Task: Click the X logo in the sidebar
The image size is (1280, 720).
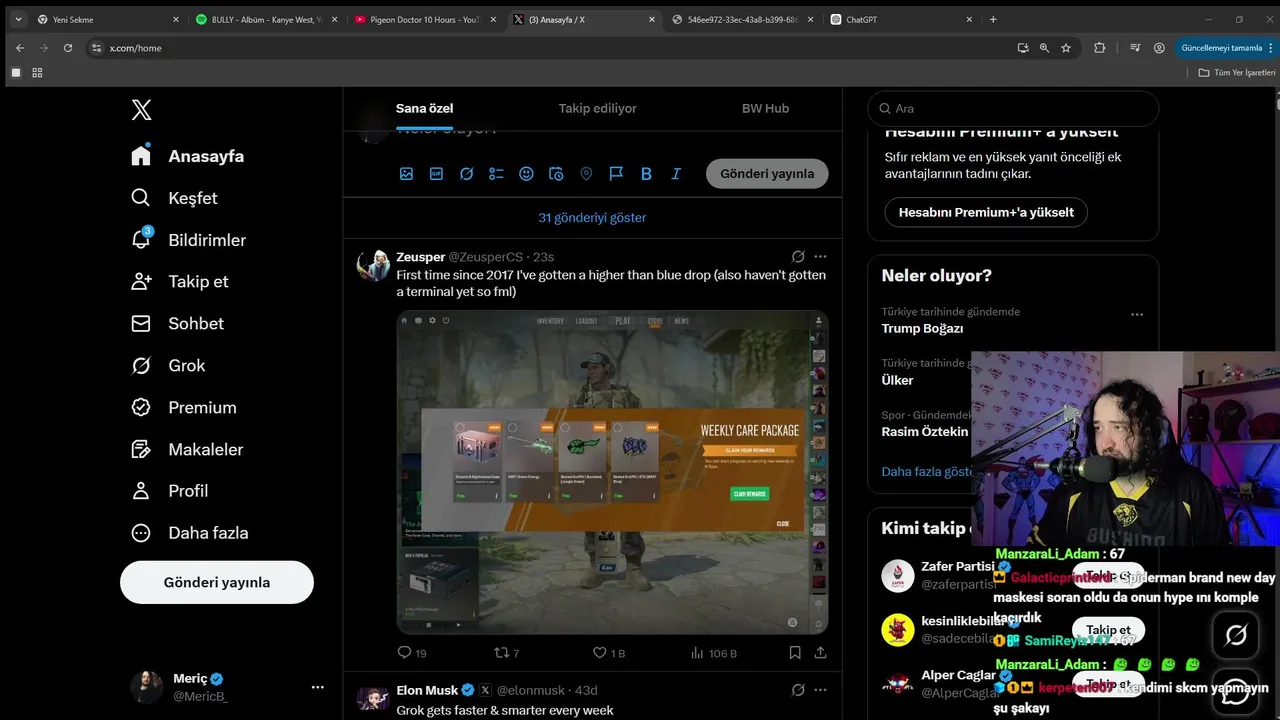Action: (x=142, y=110)
